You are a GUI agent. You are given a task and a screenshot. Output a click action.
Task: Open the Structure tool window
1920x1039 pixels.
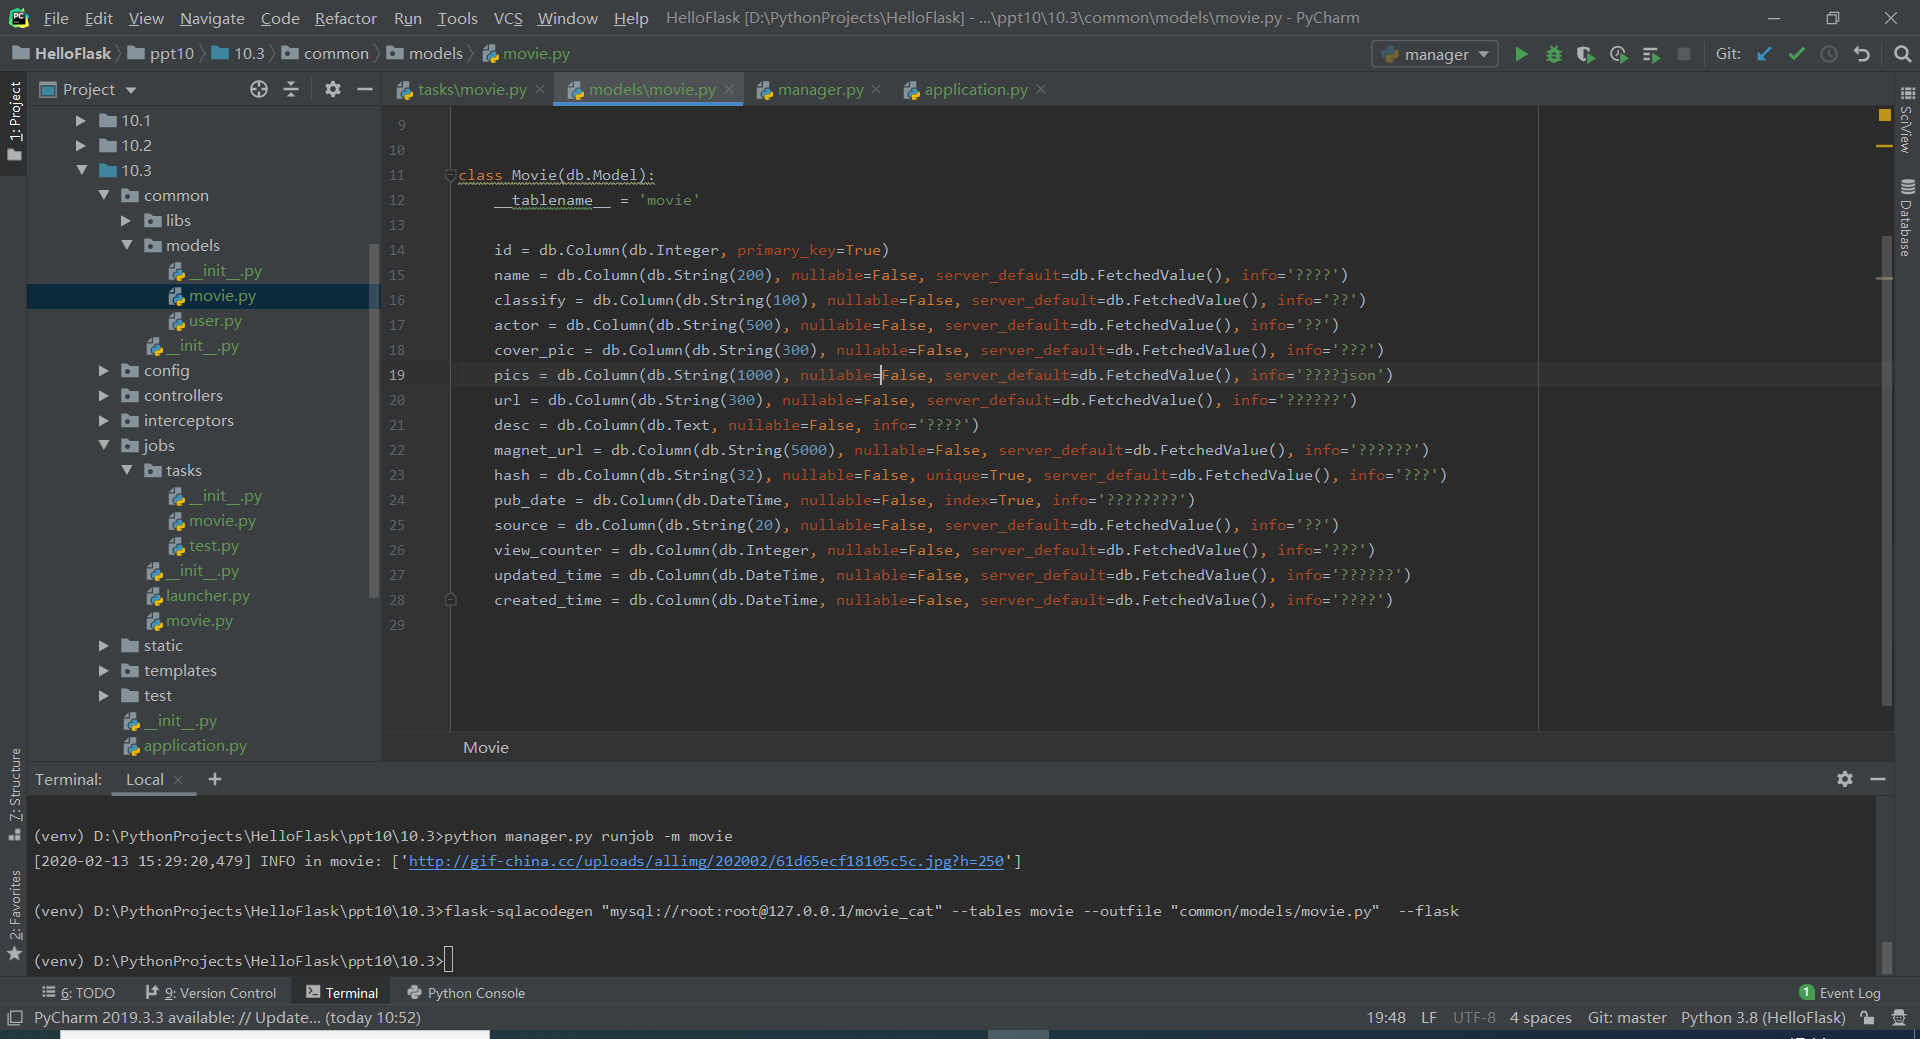tap(14, 794)
